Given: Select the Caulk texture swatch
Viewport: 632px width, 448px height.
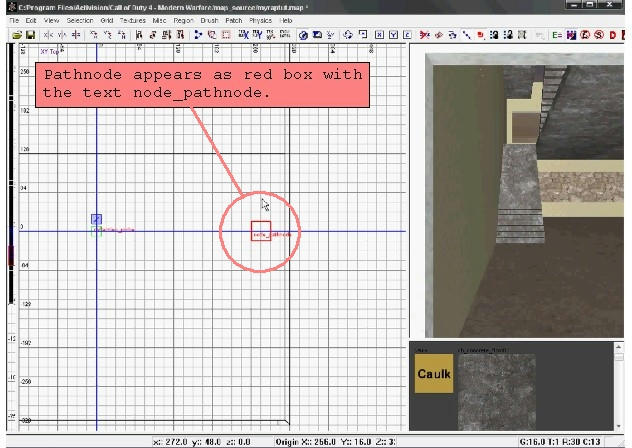Looking at the screenshot, I should point(433,375).
